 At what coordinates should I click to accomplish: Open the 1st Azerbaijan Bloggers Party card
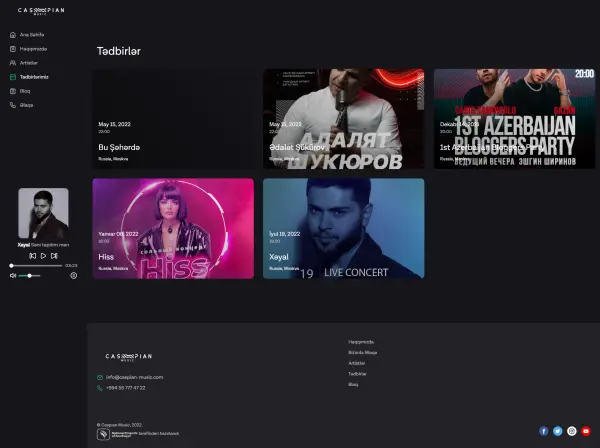(514, 119)
